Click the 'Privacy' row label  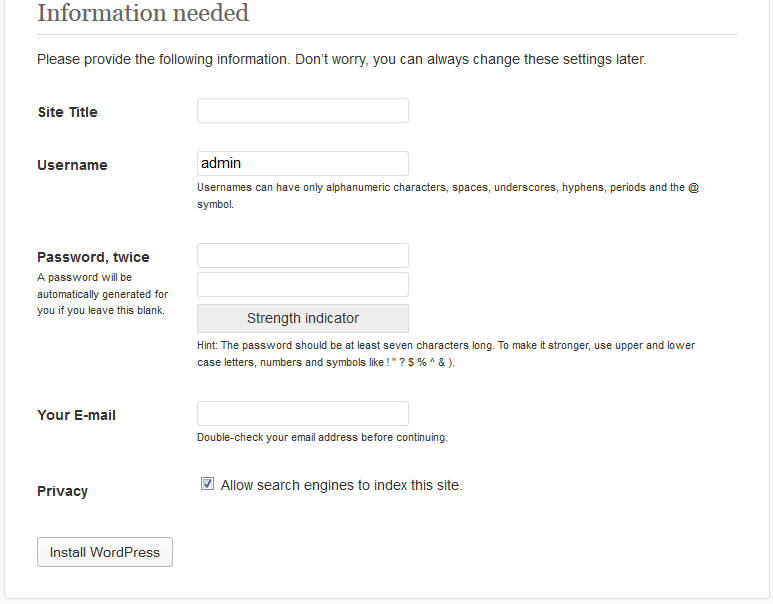62,491
